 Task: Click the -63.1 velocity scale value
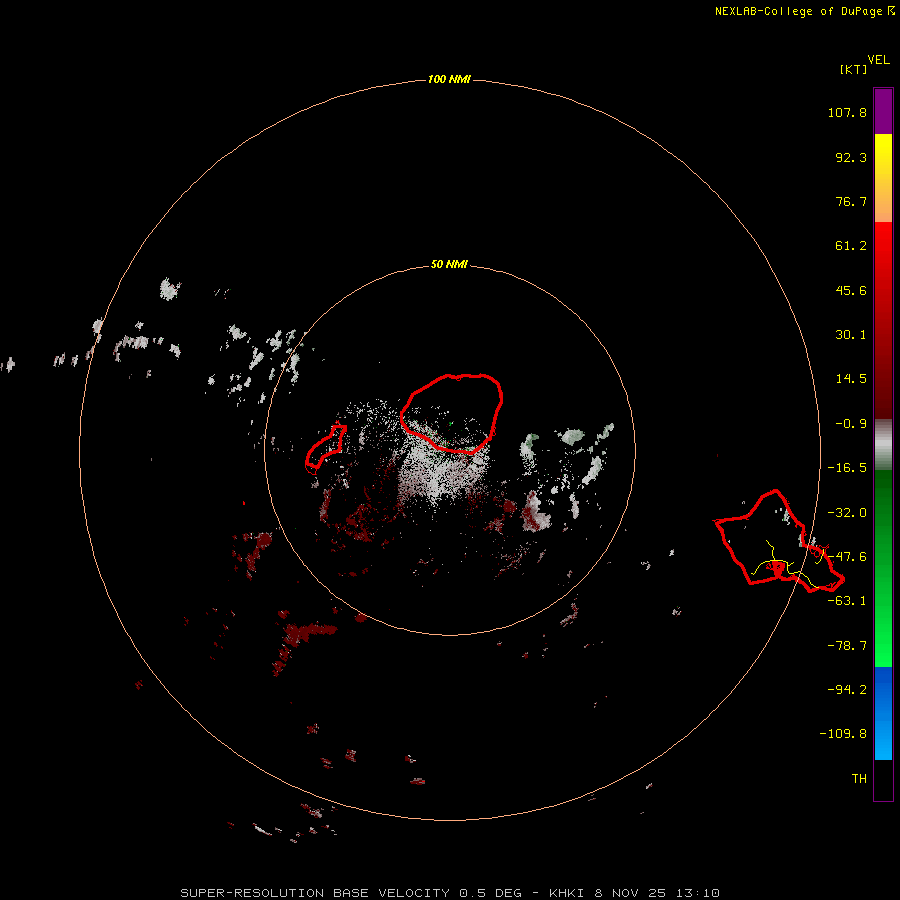(847, 601)
